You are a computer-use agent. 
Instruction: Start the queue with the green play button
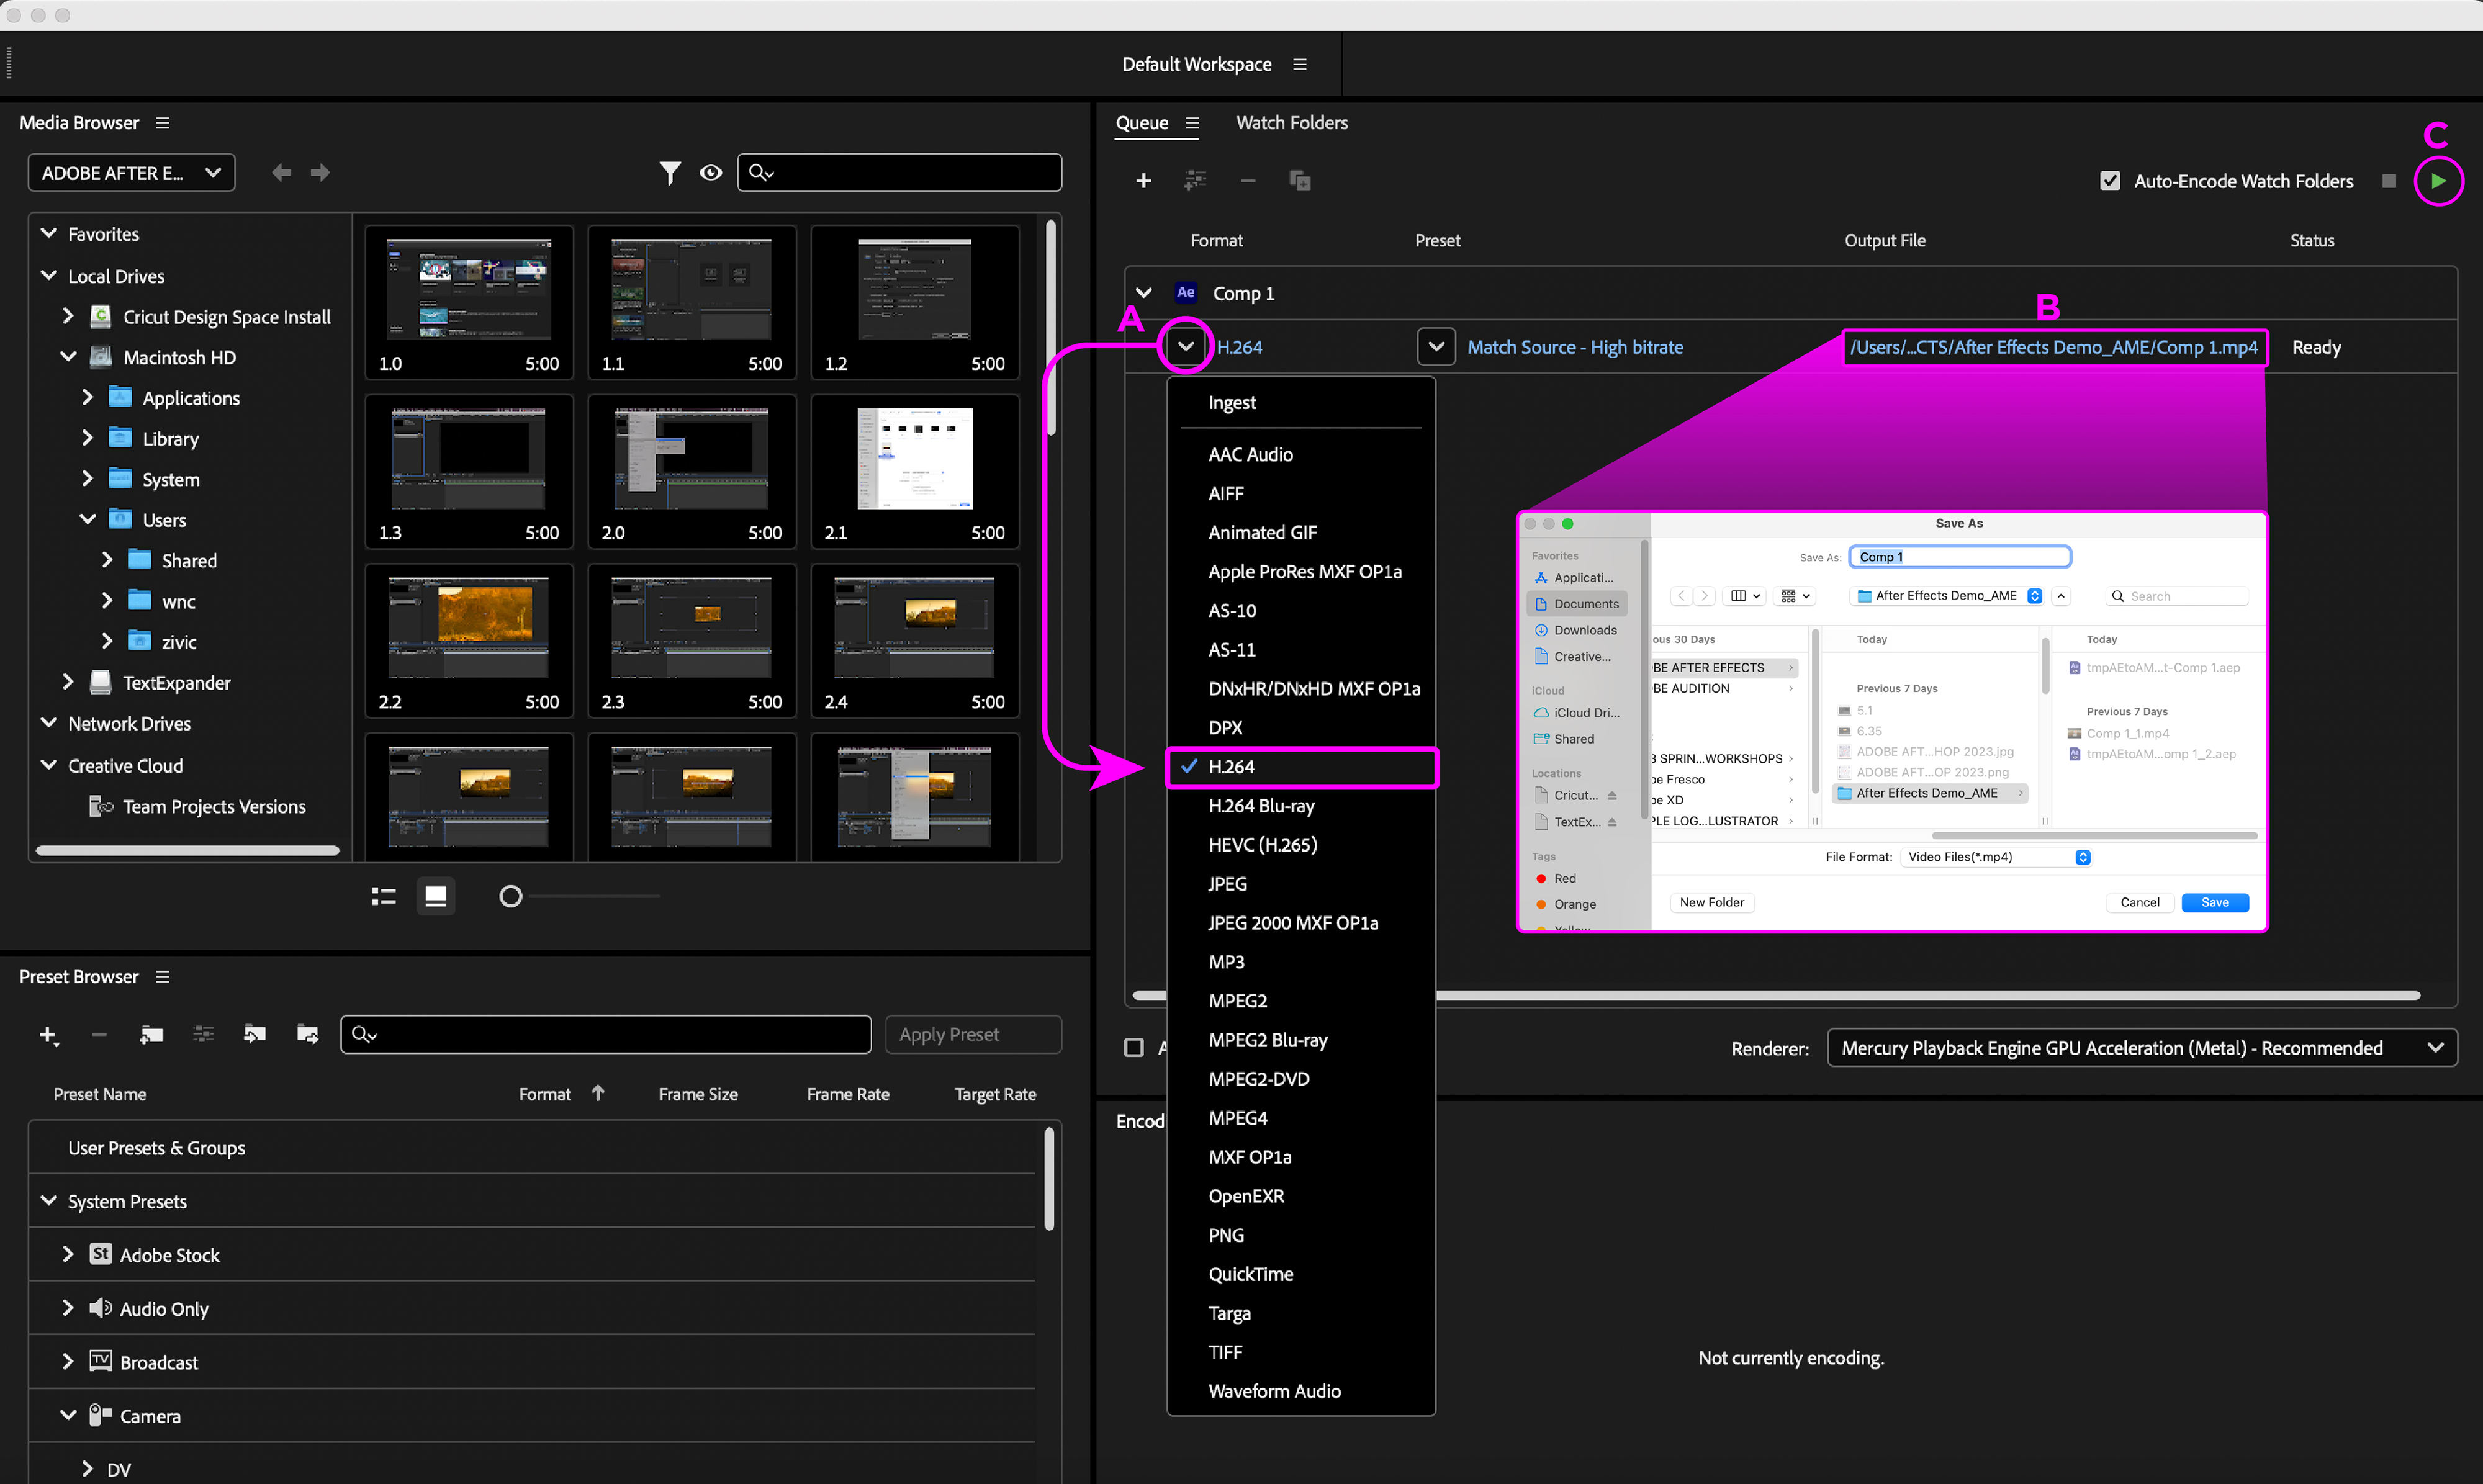(2438, 181)
